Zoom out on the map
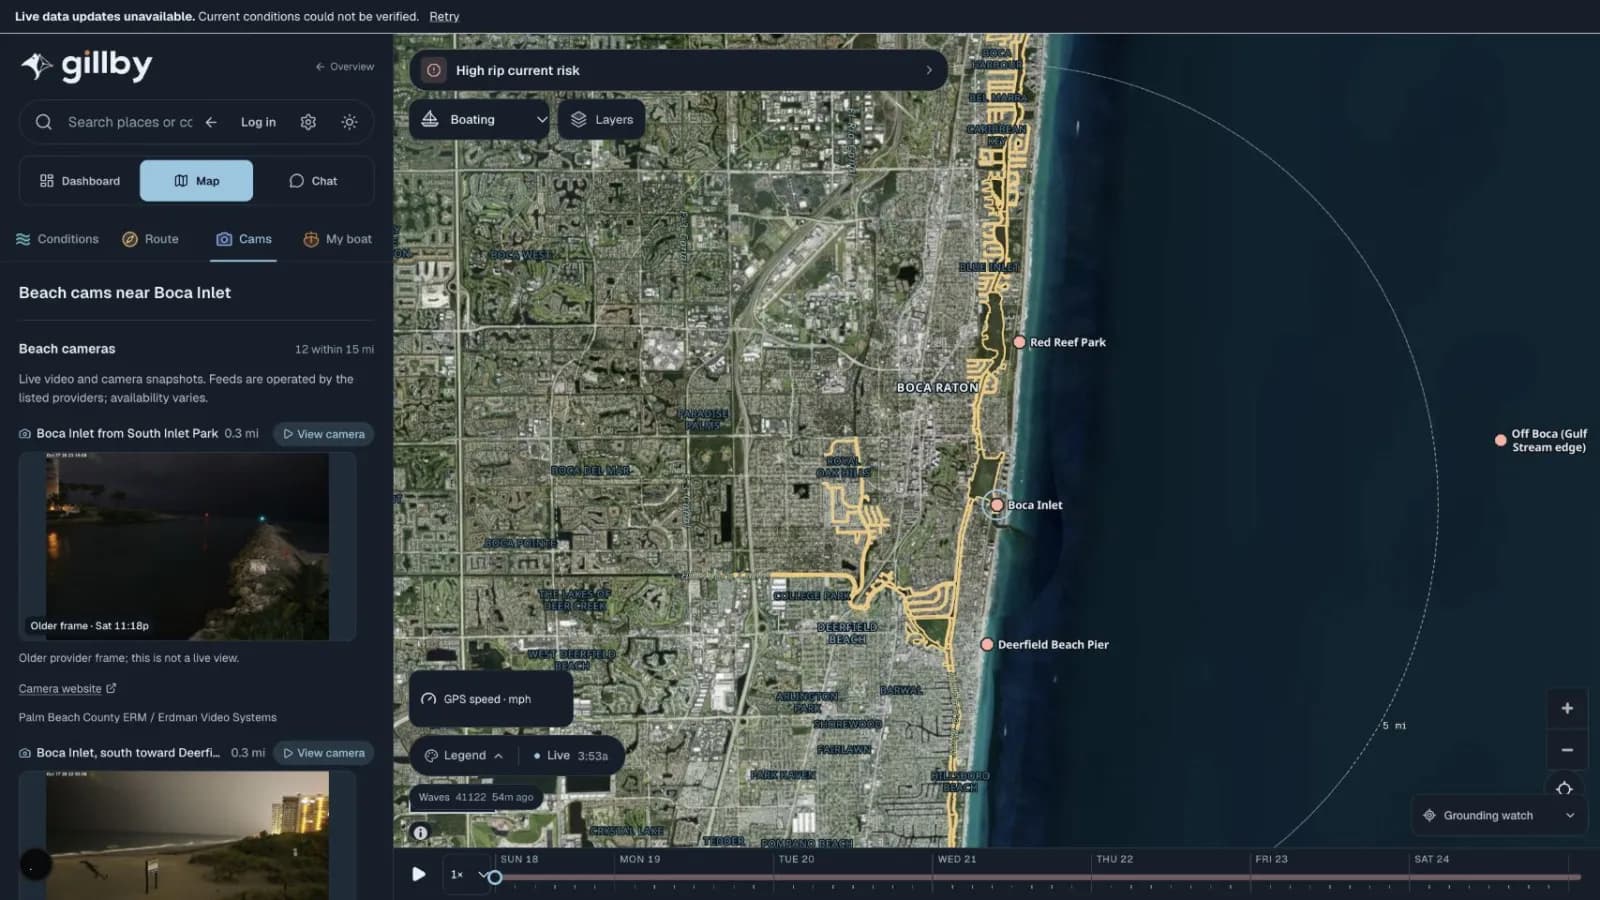1600x900 pixels. [x=1567, y=750]
